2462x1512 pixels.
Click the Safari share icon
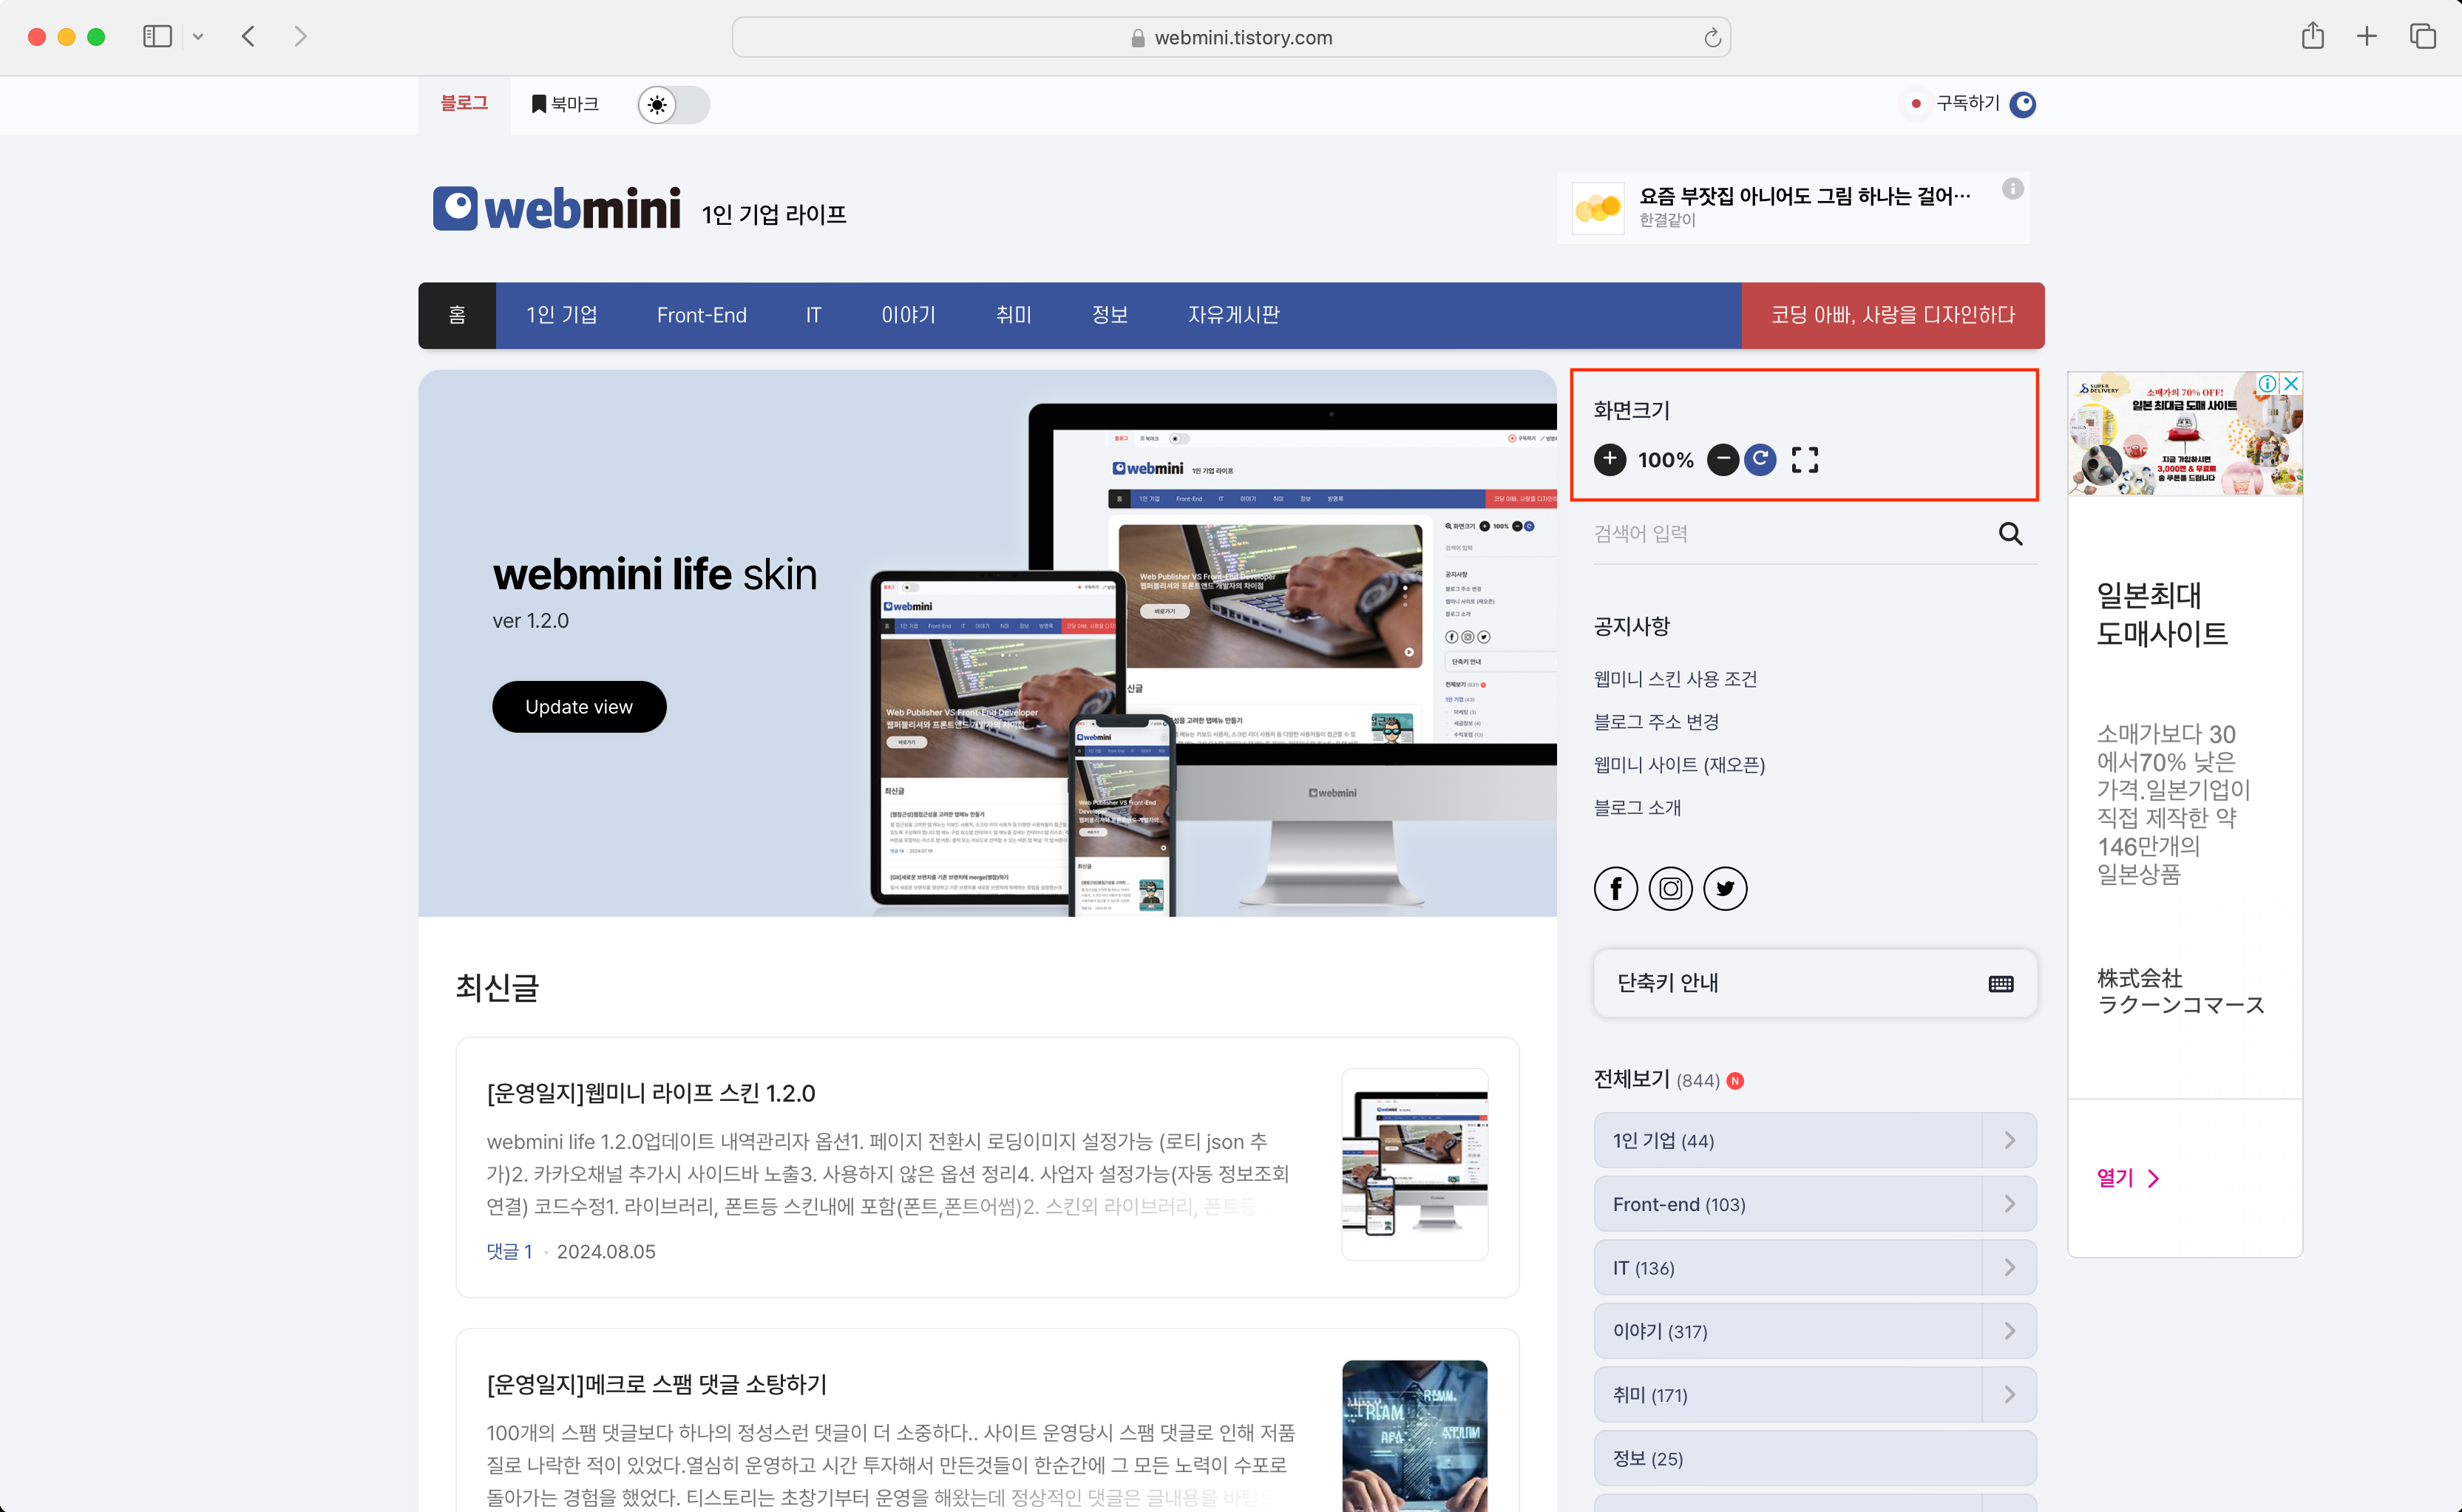pos(2312,37)
